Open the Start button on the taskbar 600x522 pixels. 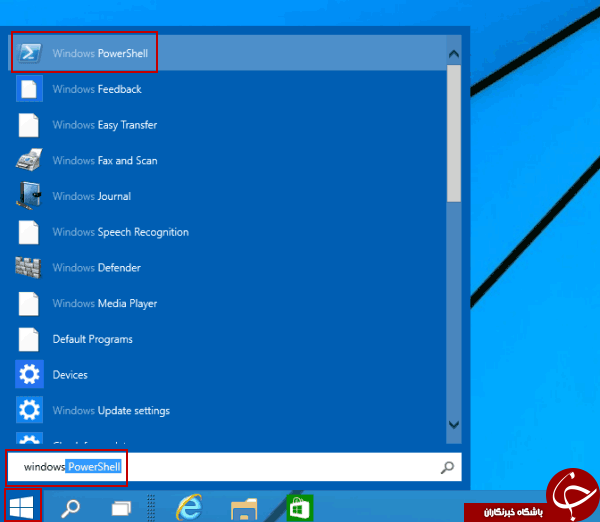22,507
